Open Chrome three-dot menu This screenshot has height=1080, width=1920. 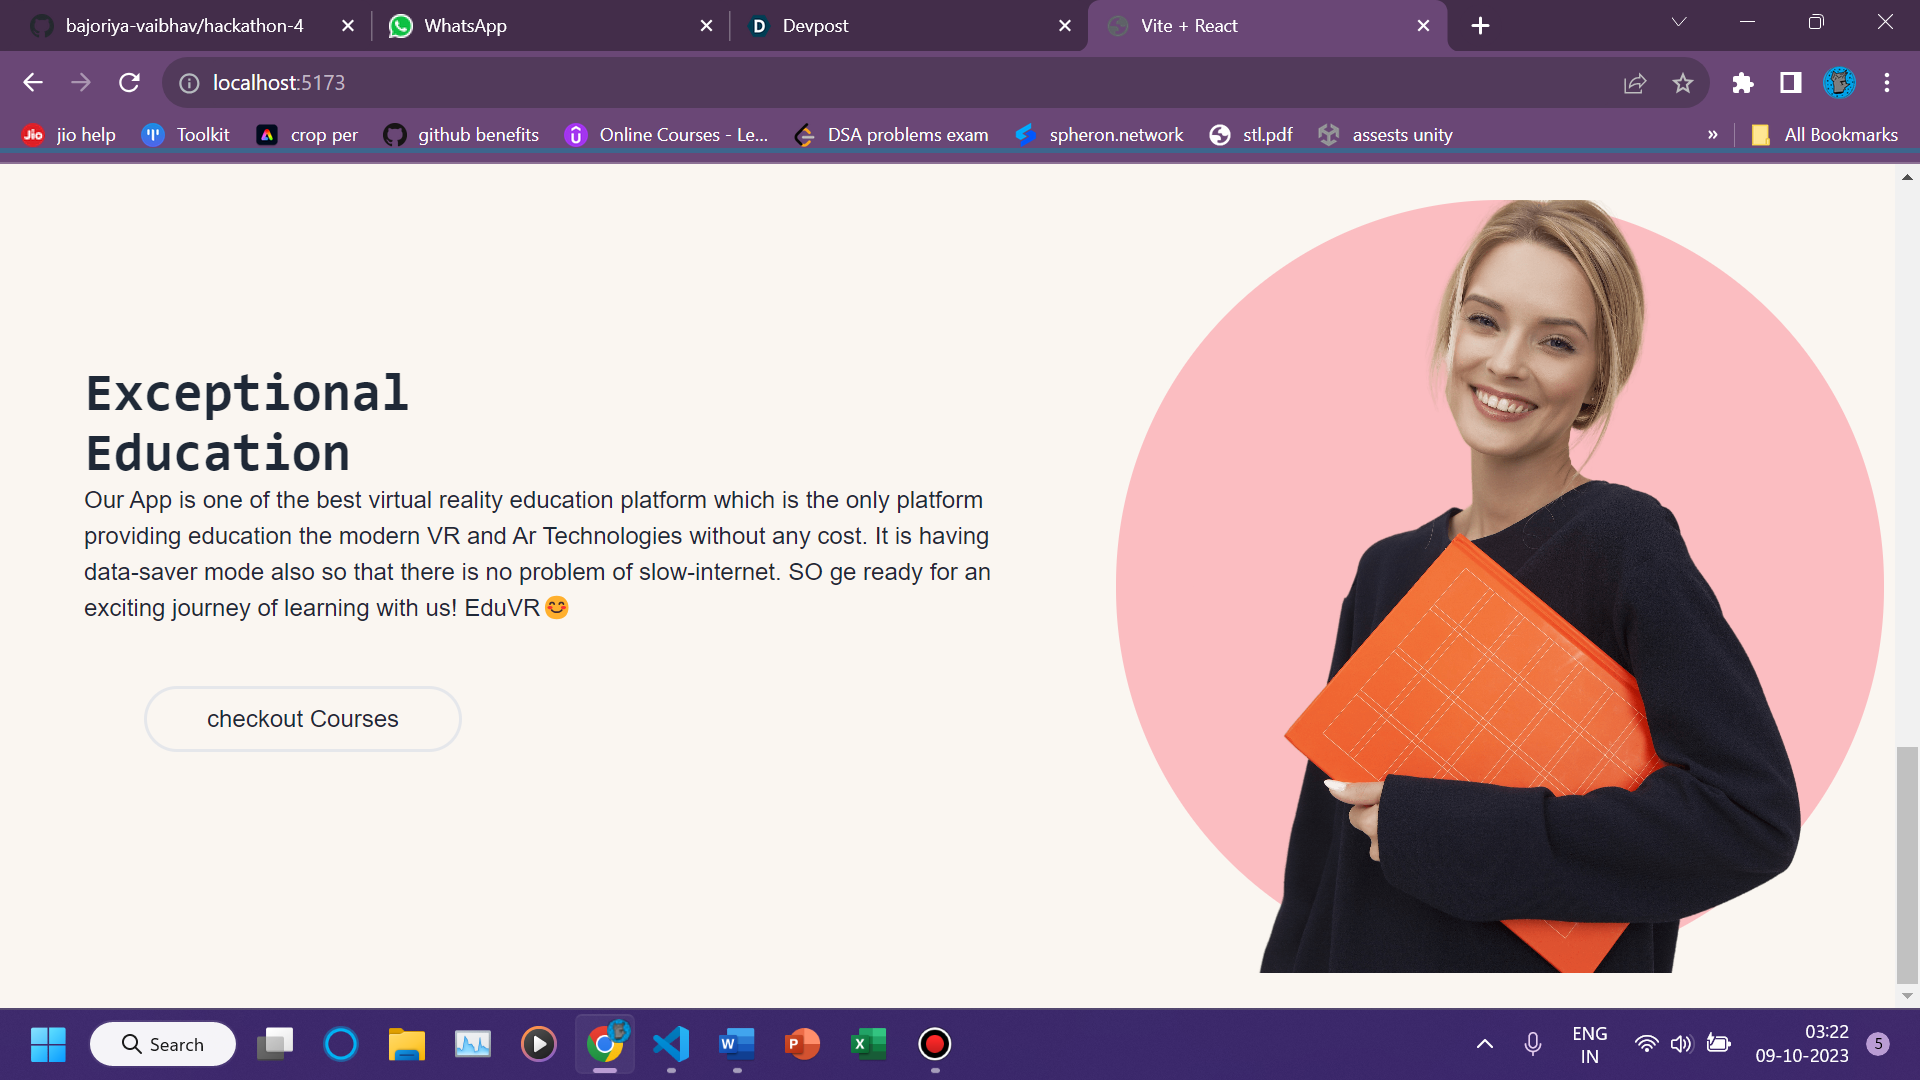pyautogui.click(x=1886, y=83)
